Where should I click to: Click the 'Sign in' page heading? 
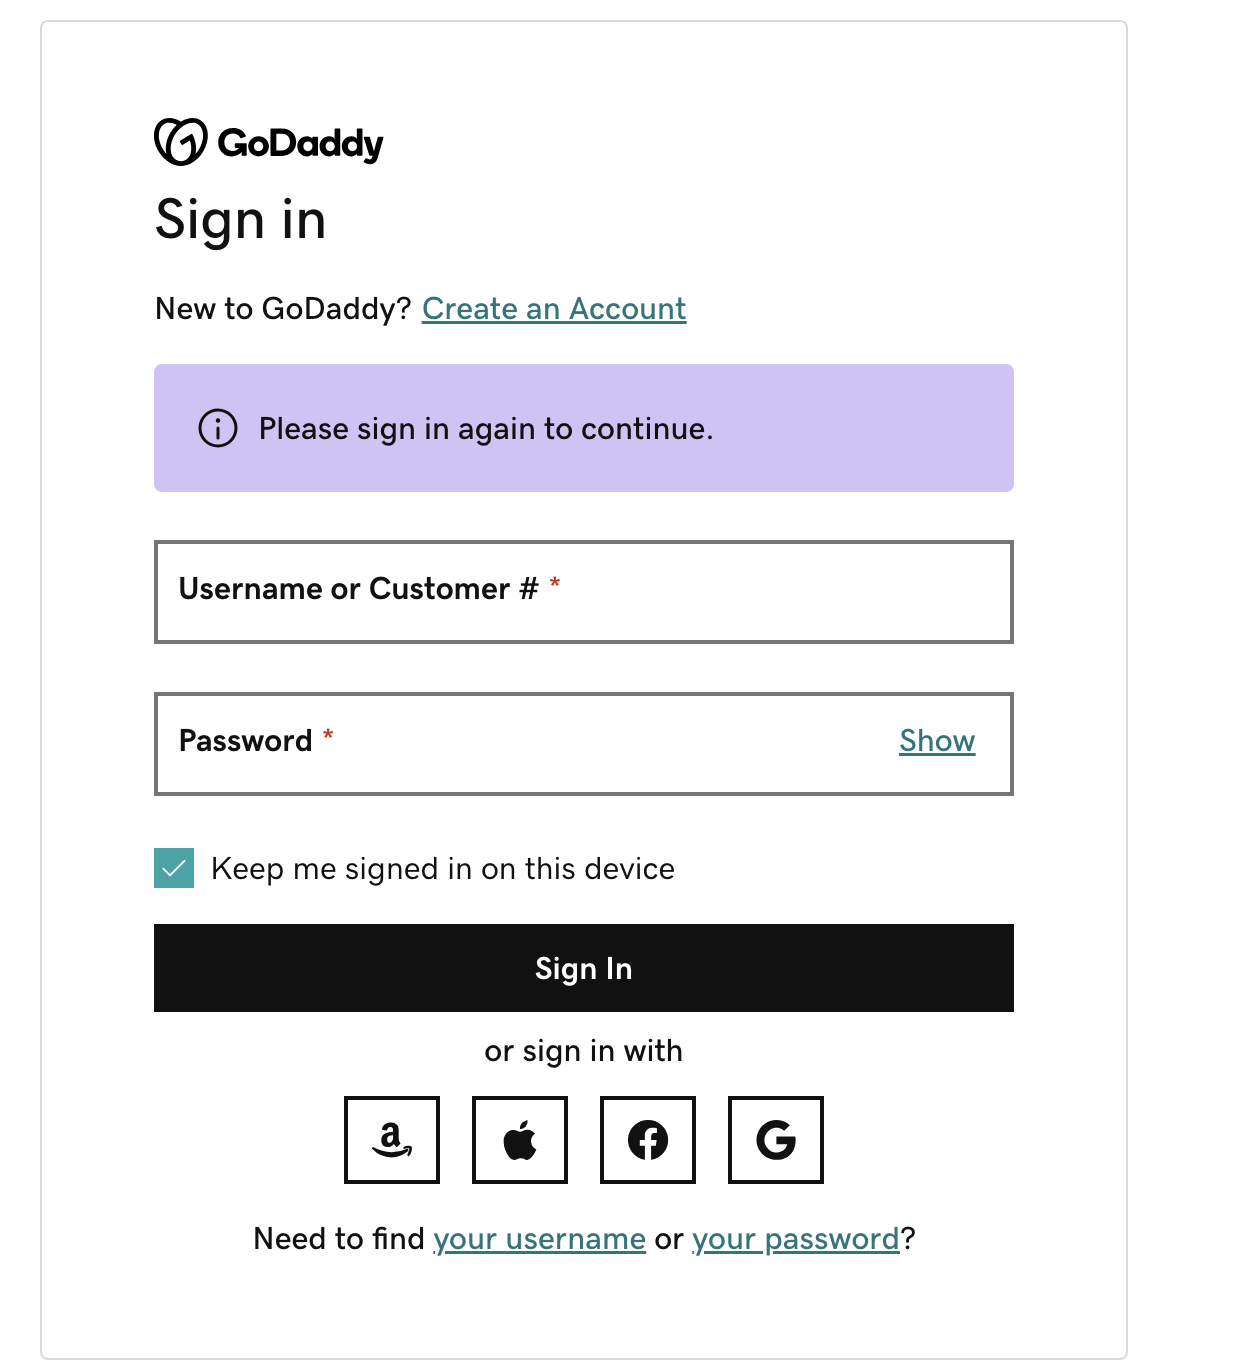tap(241, 220)
